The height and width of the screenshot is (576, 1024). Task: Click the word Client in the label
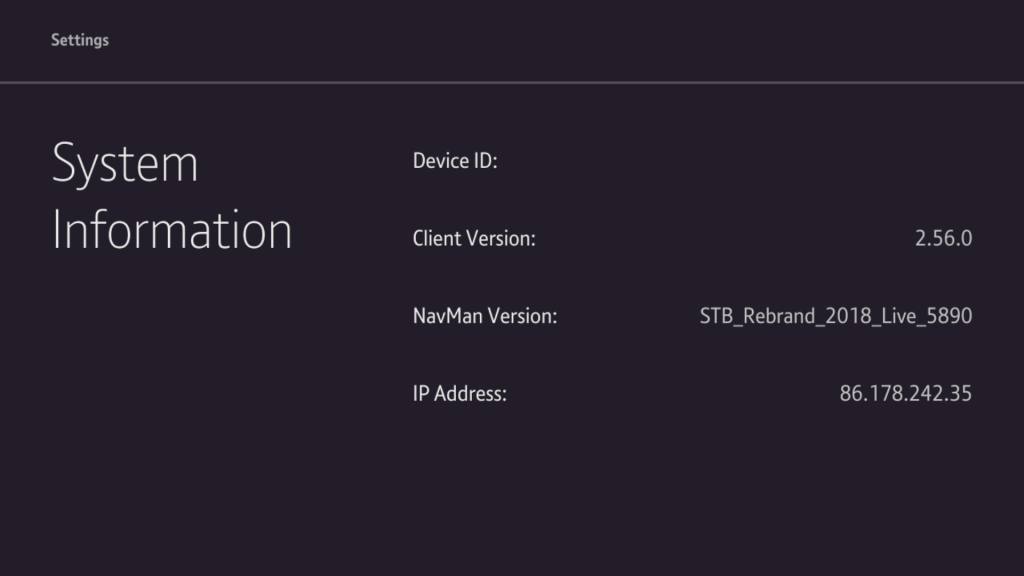[436, 239]
